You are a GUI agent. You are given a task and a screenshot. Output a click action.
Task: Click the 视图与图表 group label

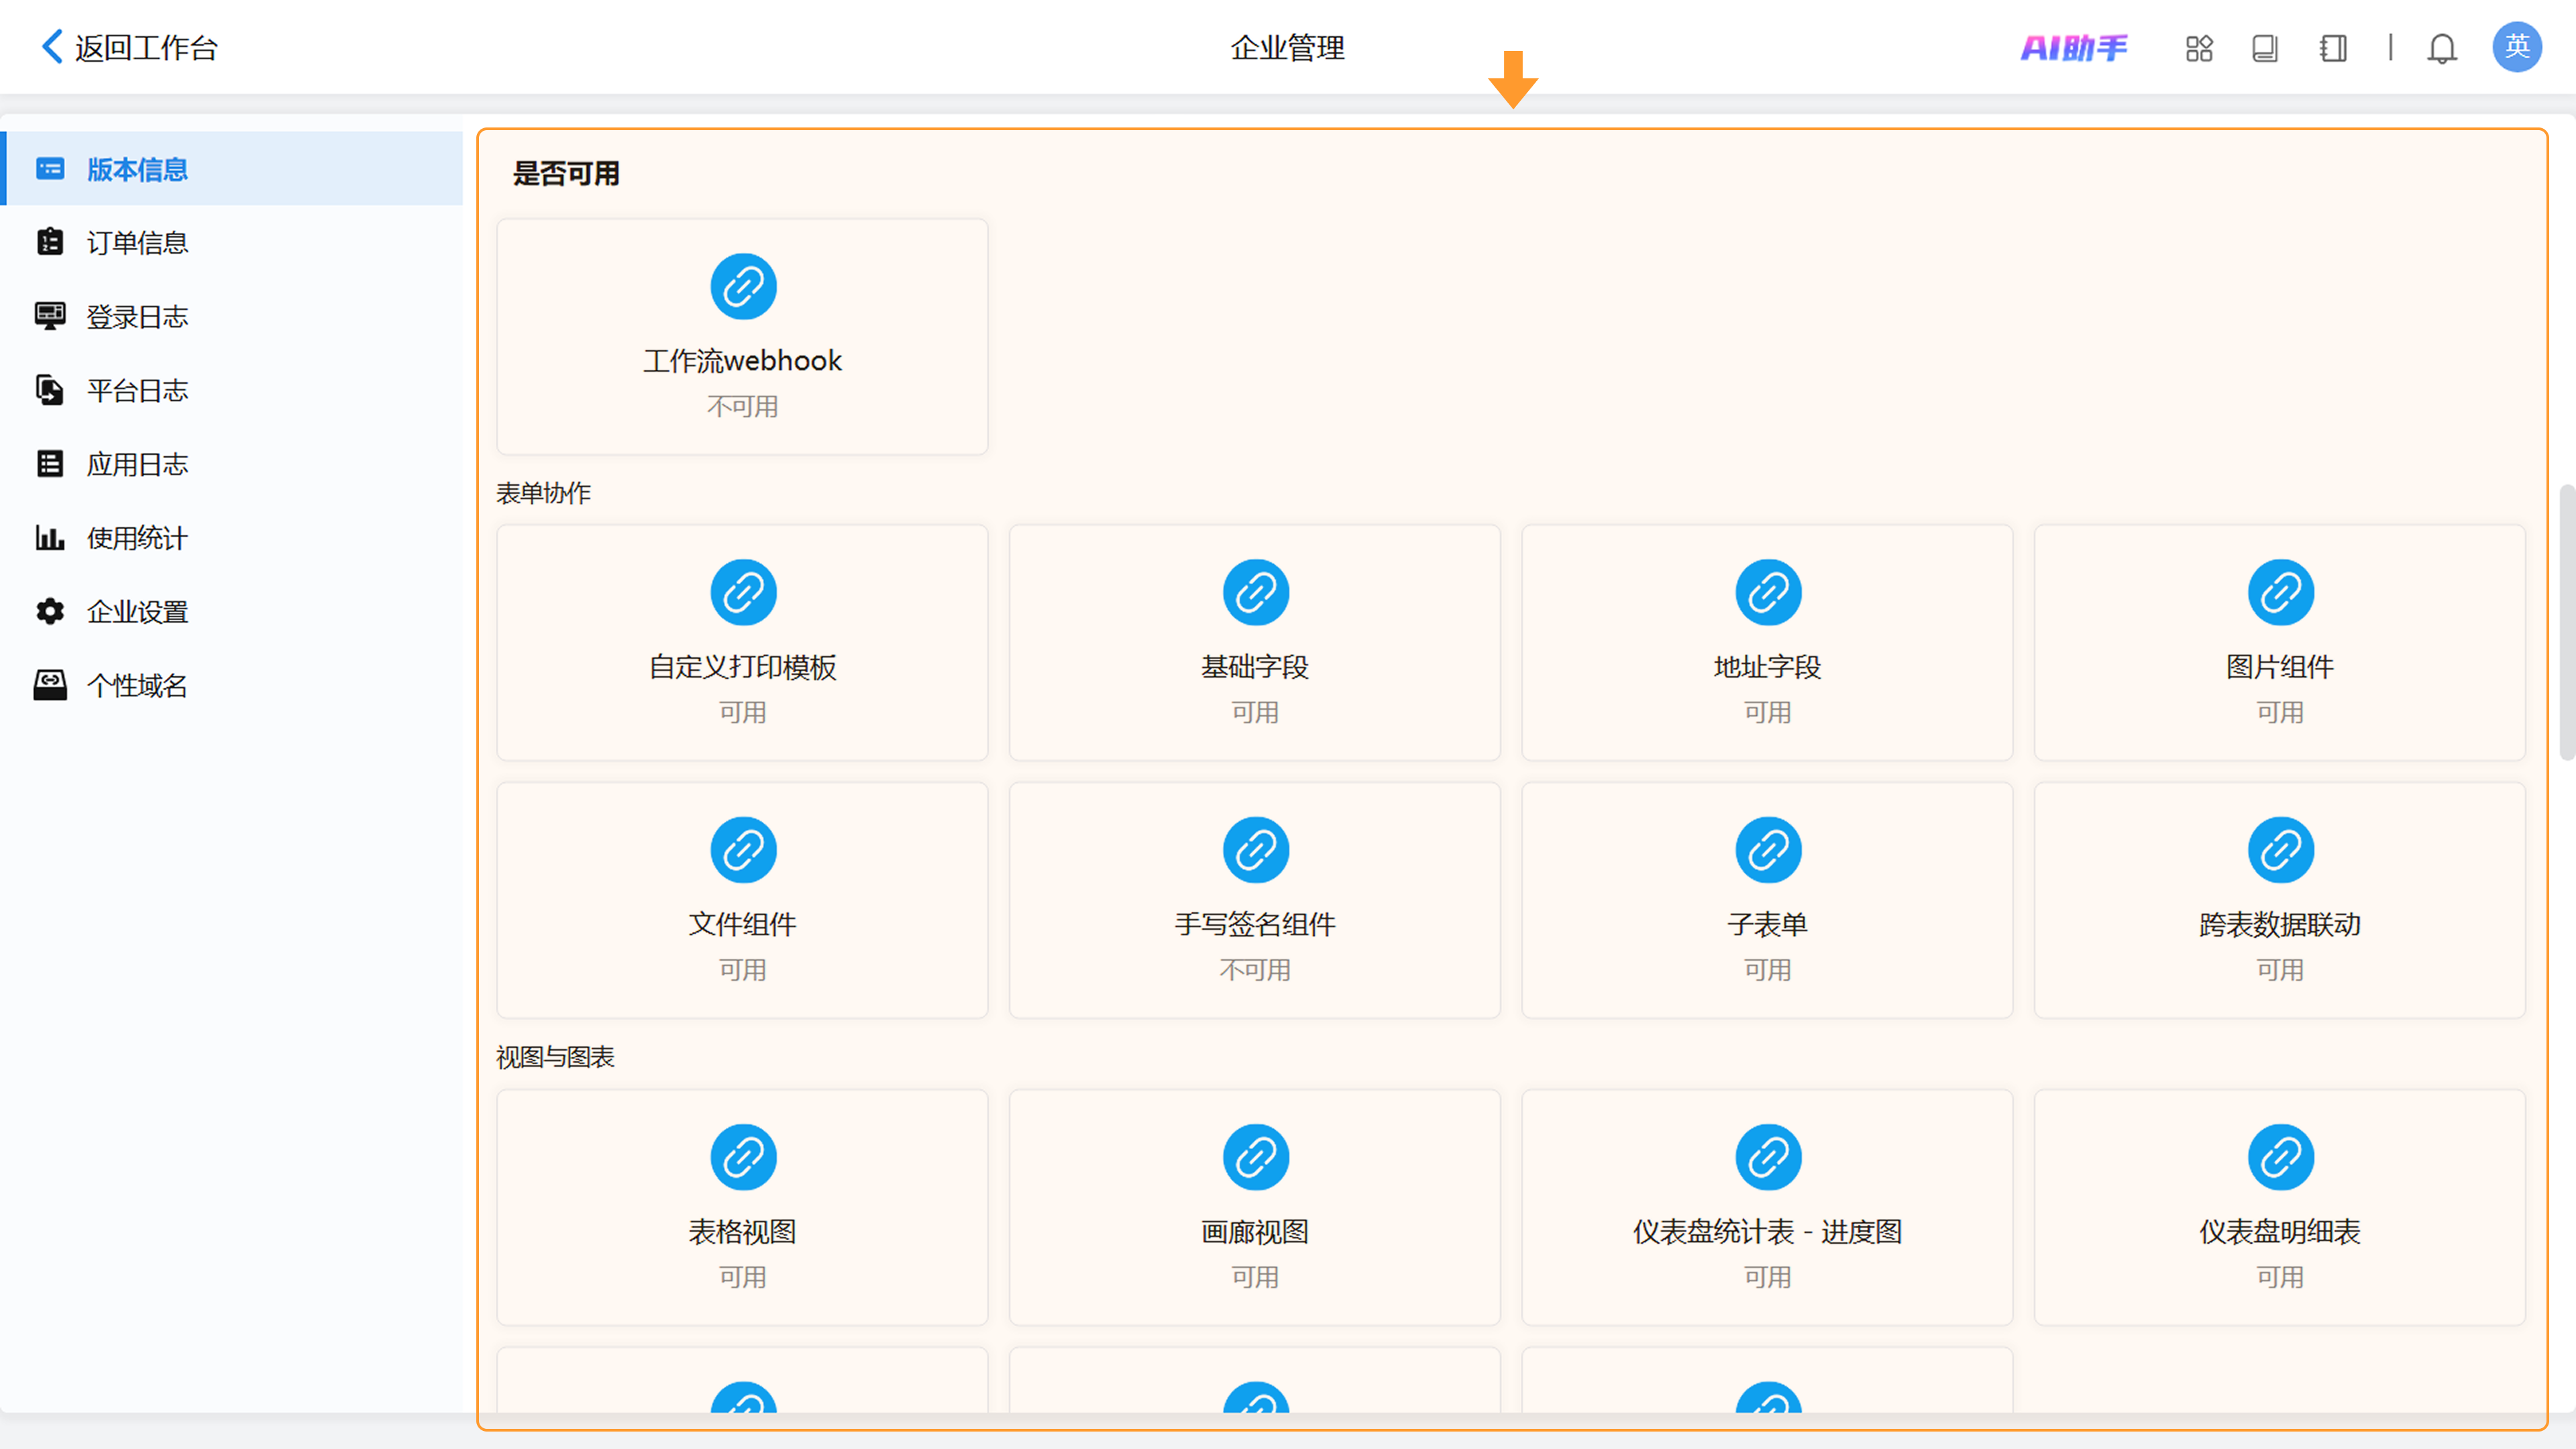[555, 1057]
